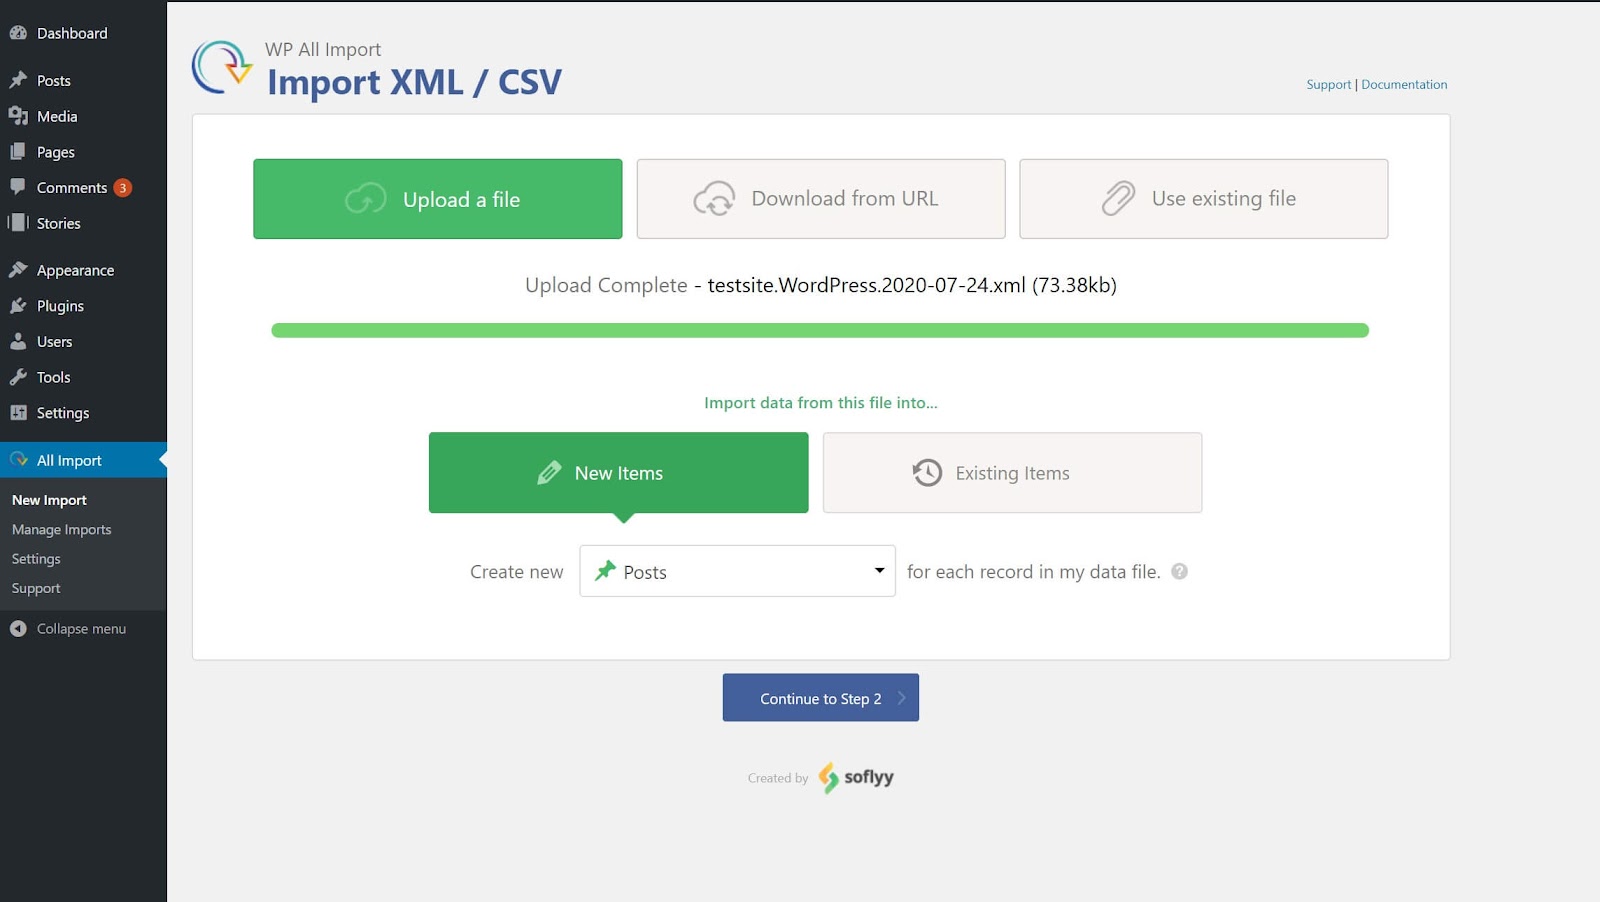
Task: Click the arrow chevron on Continue button
Action: pos(901,698)
